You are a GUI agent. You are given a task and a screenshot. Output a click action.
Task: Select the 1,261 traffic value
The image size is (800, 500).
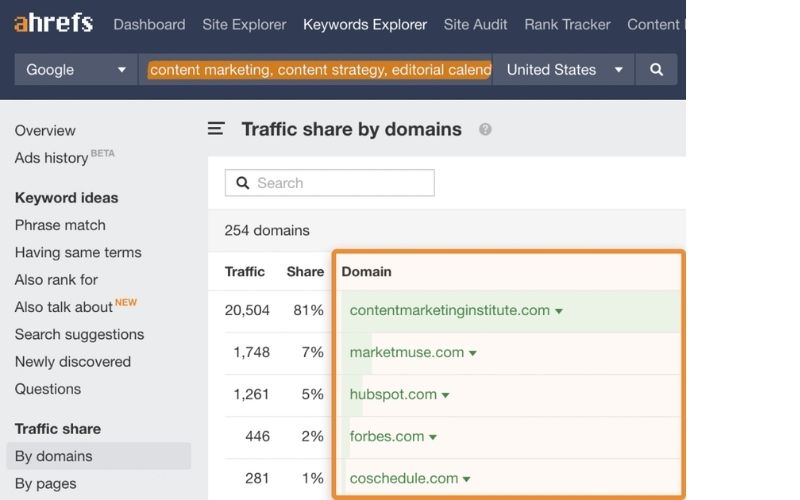(x=252, y=394)
